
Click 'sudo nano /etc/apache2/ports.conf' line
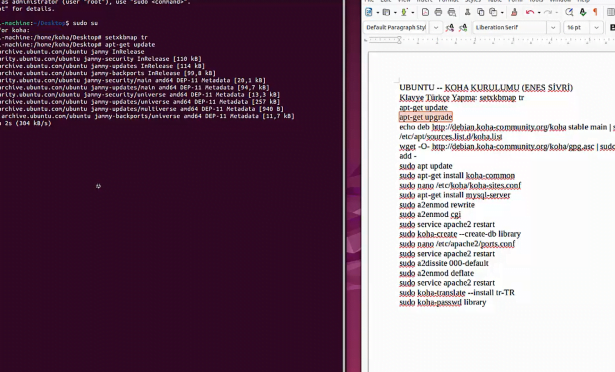(x=457, y=244)
